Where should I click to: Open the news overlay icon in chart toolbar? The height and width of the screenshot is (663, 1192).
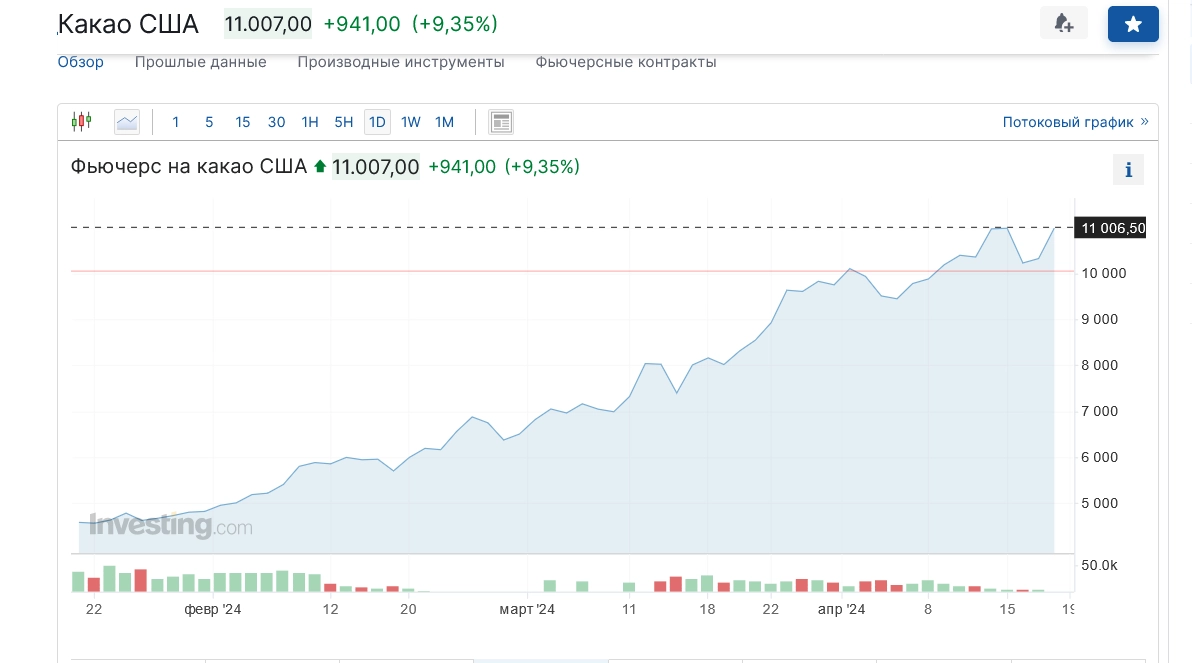point(500,122)
